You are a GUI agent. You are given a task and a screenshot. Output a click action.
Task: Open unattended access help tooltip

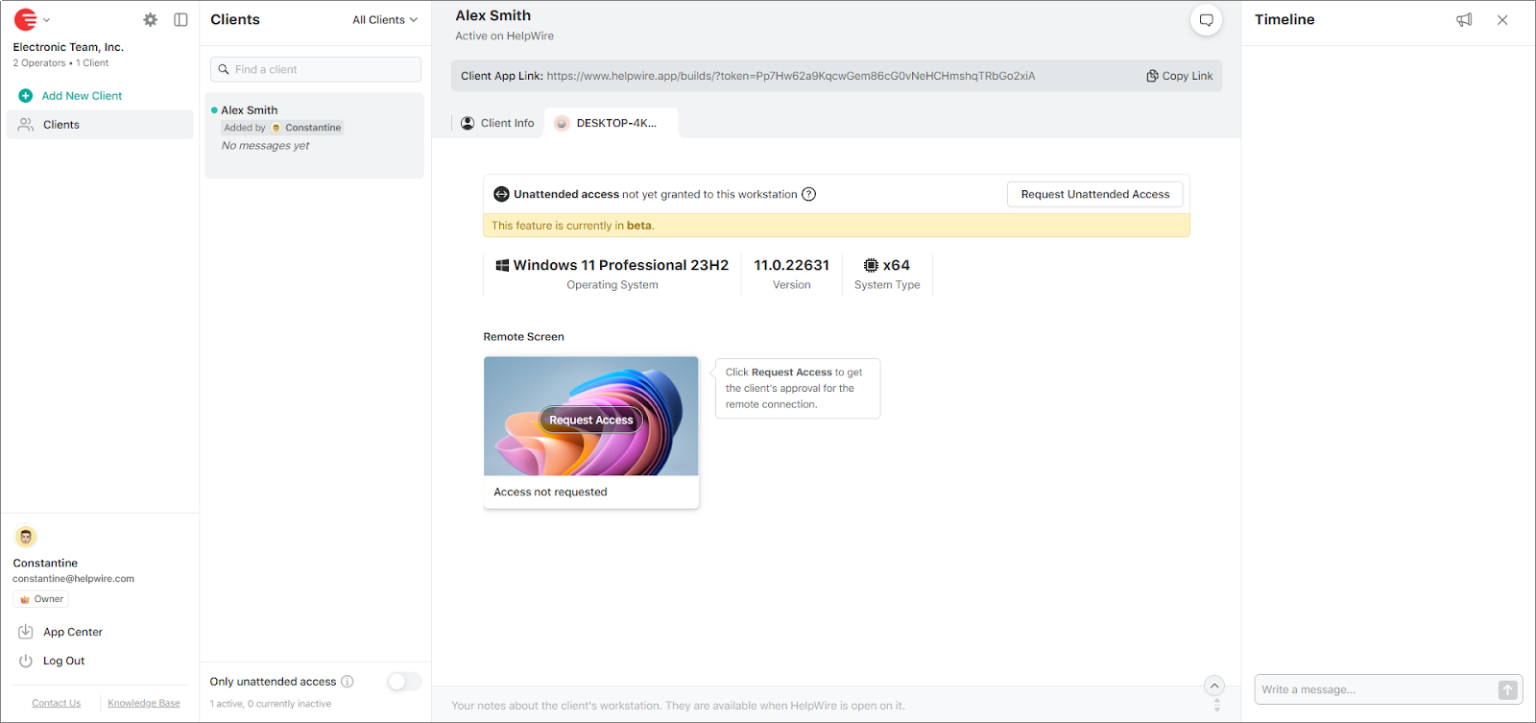coord(808,194)
